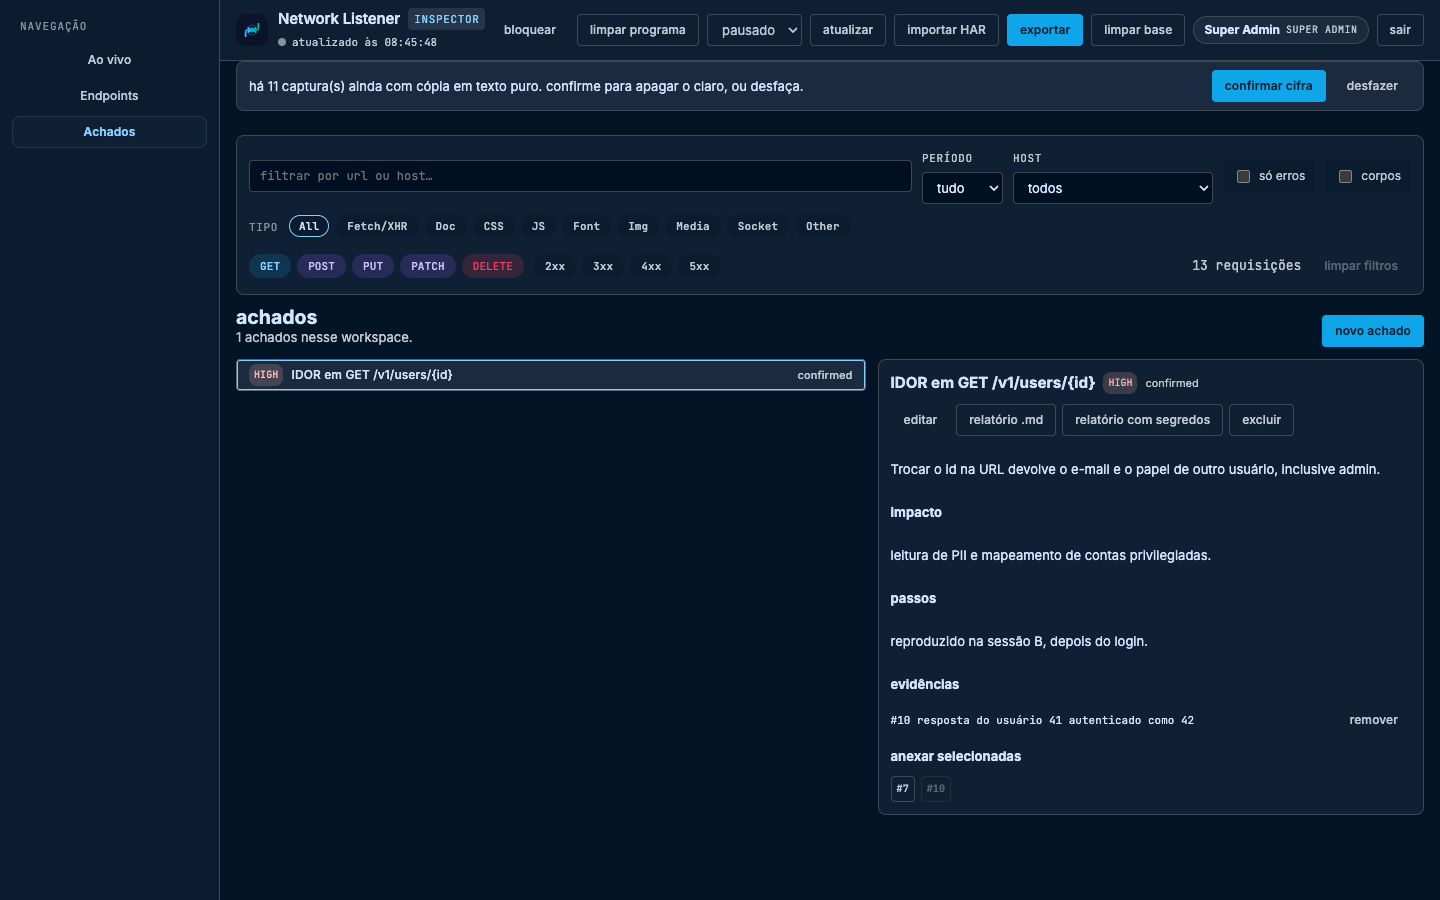
Task: Open the pausado state dropdown
Action: (754, 30)
